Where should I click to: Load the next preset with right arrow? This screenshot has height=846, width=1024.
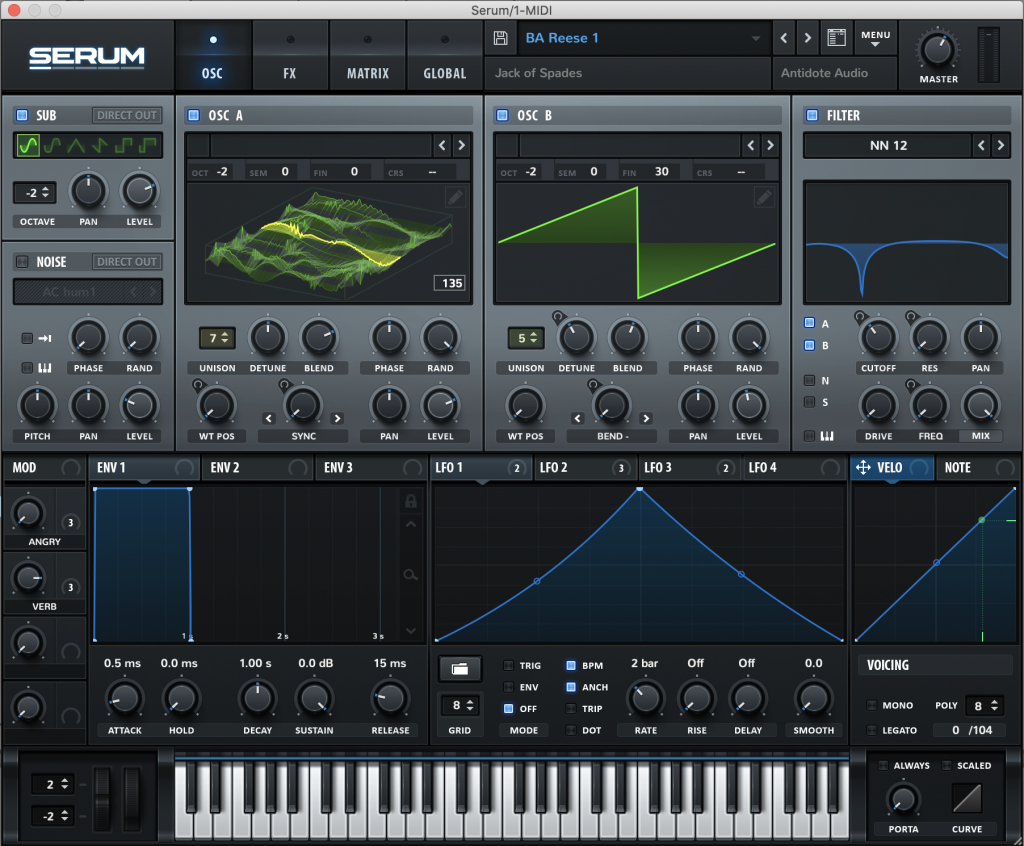point(807,39)
